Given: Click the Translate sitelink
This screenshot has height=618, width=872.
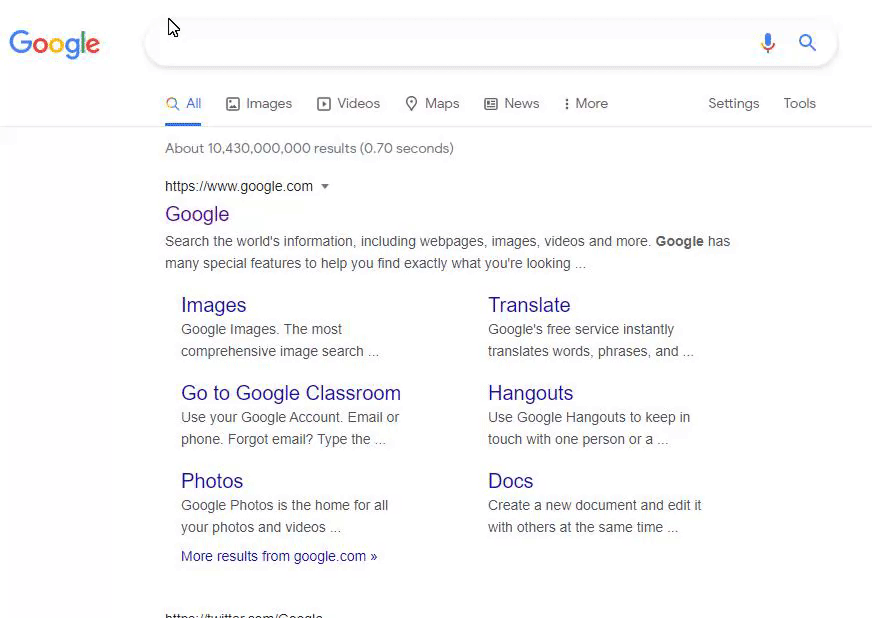Looking at the screenshot, I should pyautogui.click(x=529, y=305).
